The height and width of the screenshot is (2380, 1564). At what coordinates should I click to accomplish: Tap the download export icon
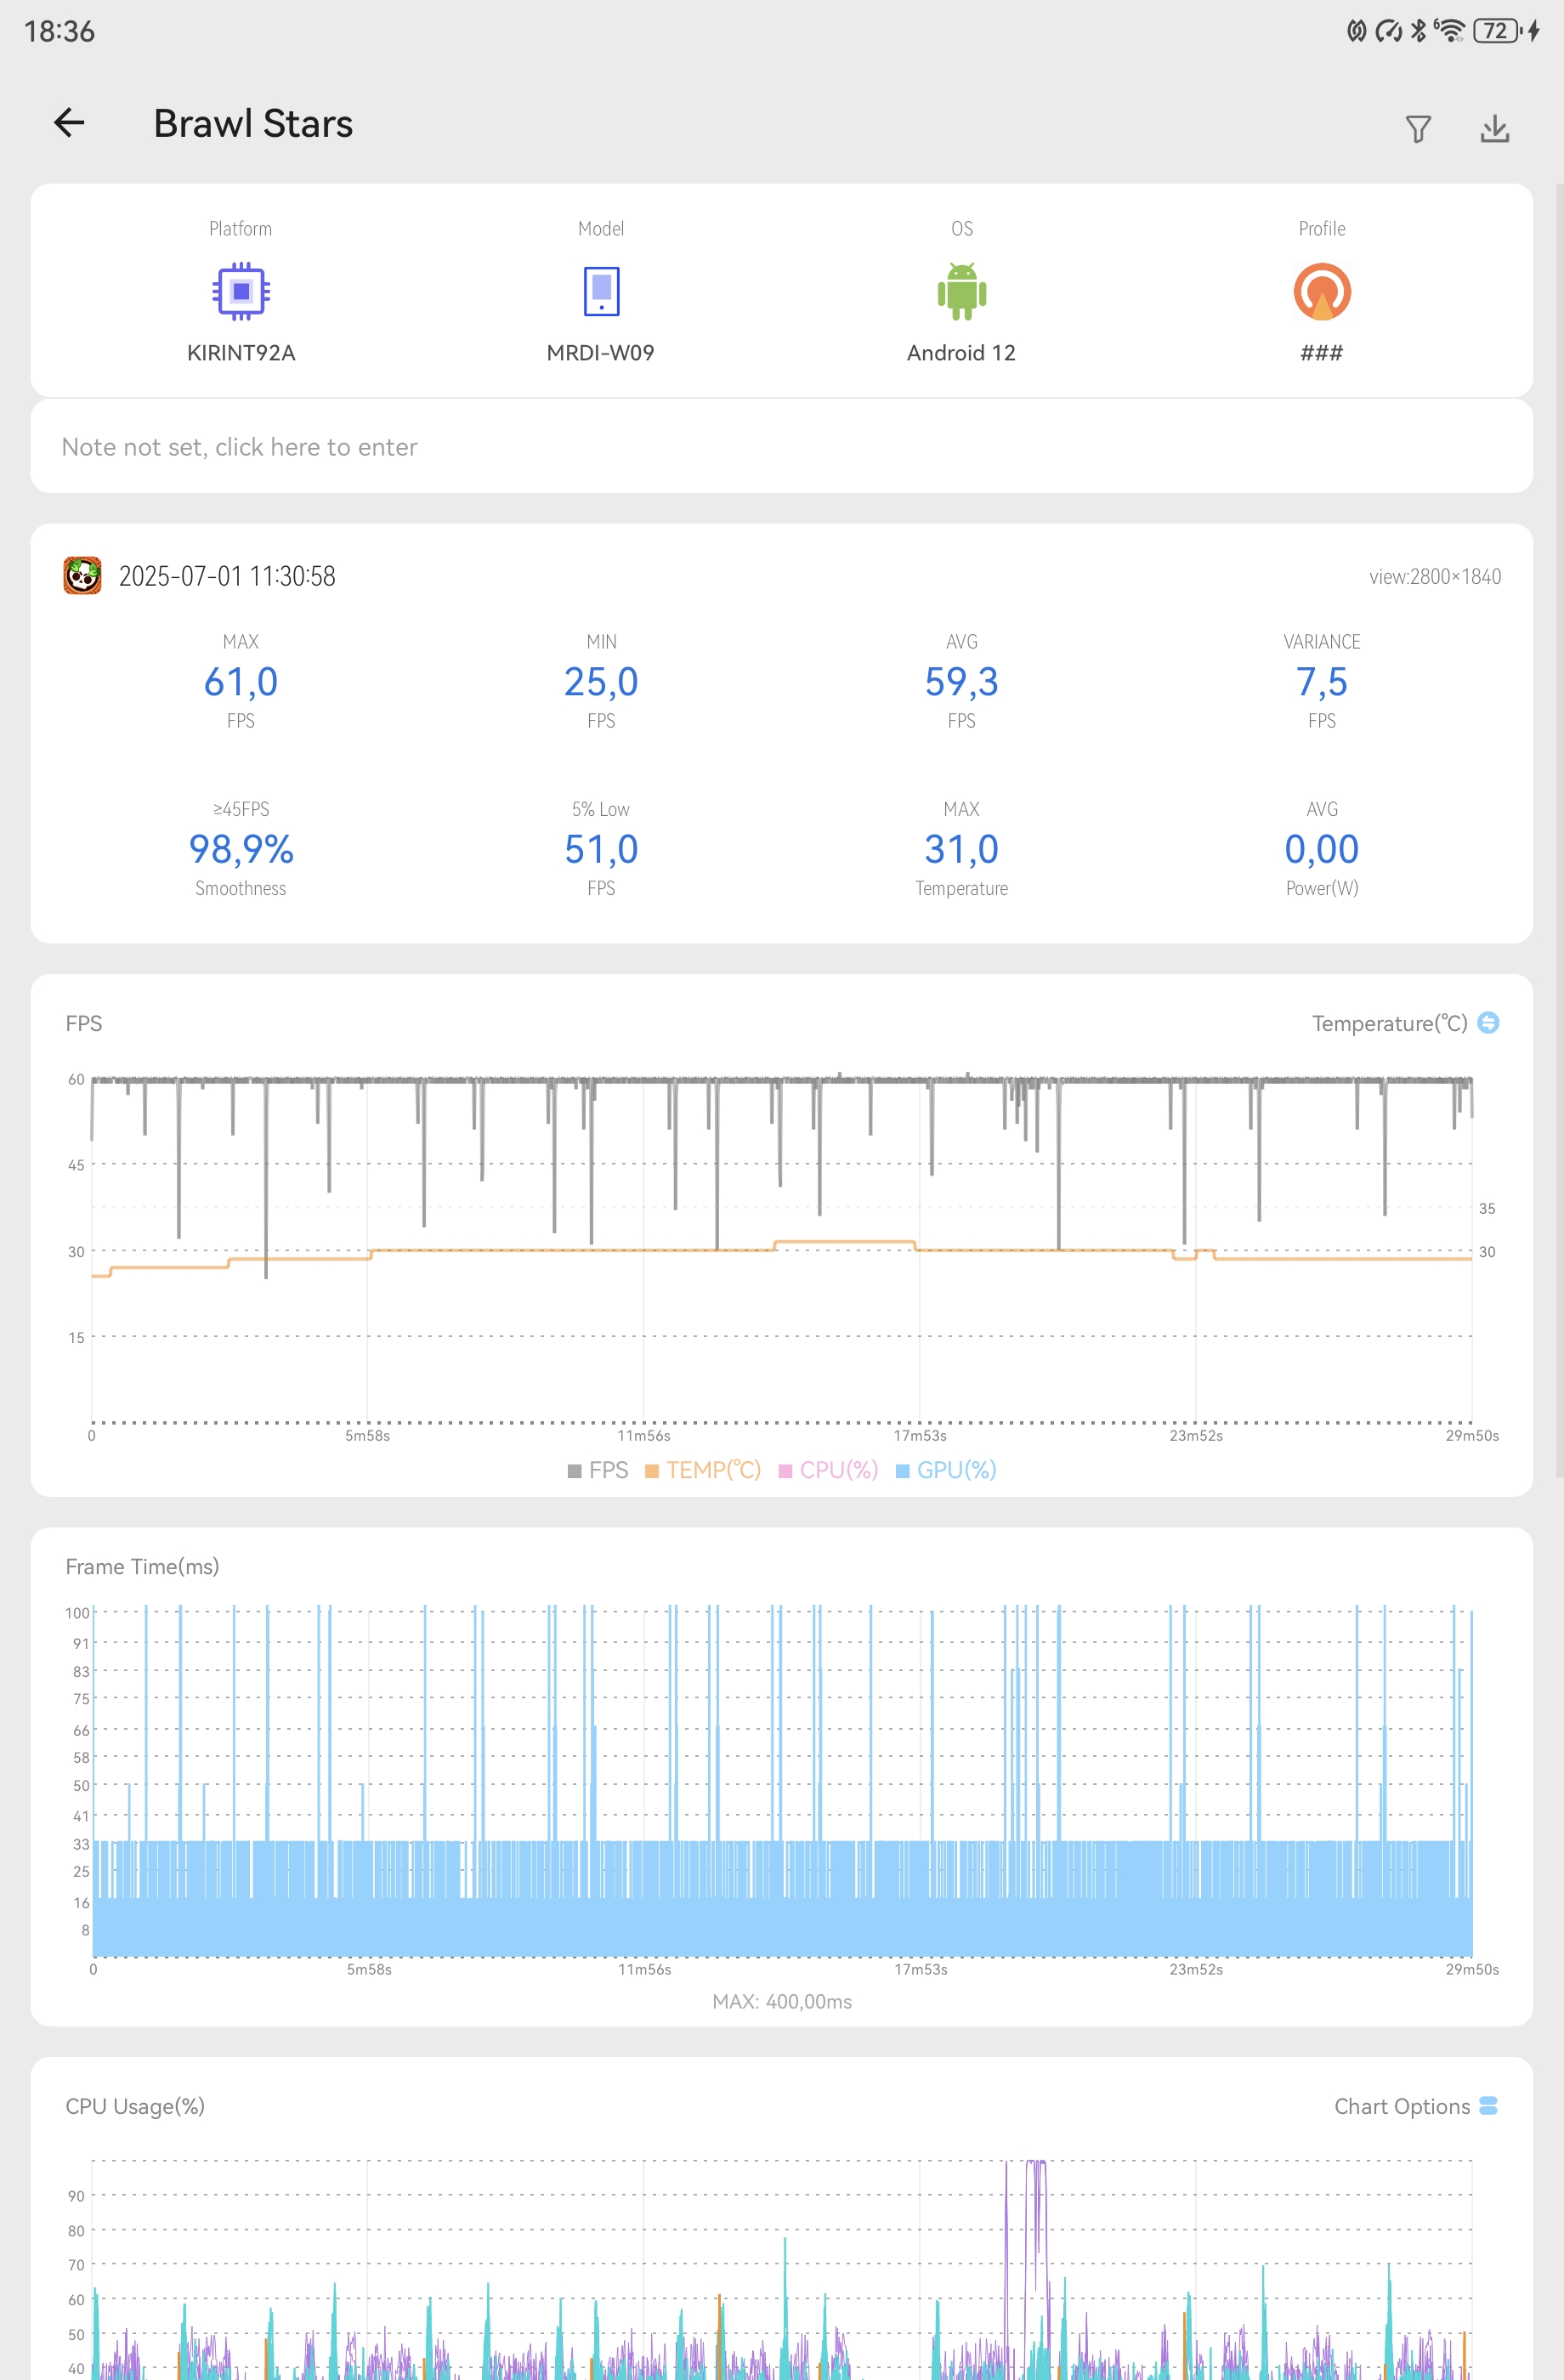point(1495,128)
